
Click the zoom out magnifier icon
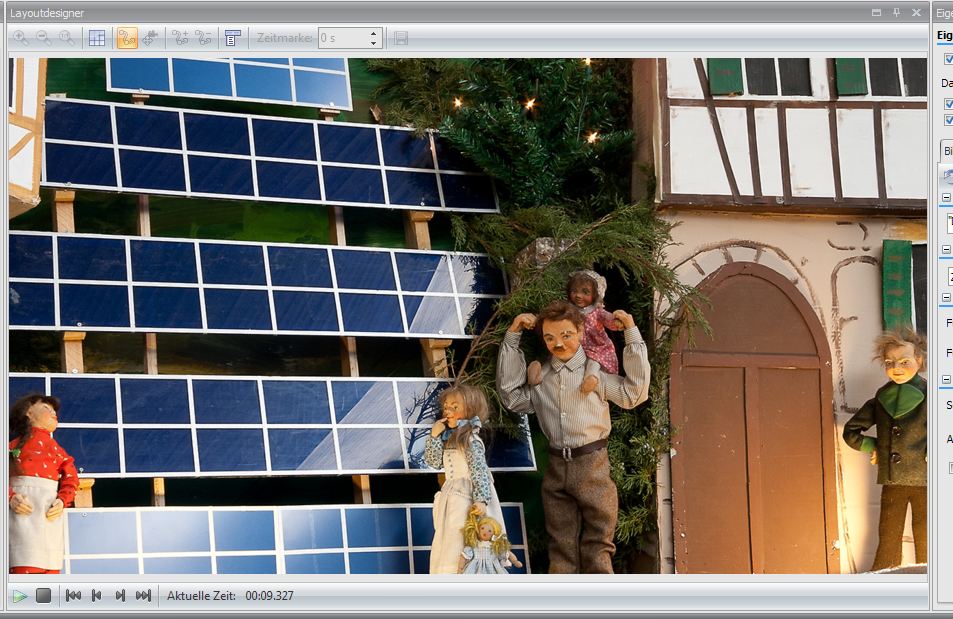pyautogui.click(x=43, y=38)
